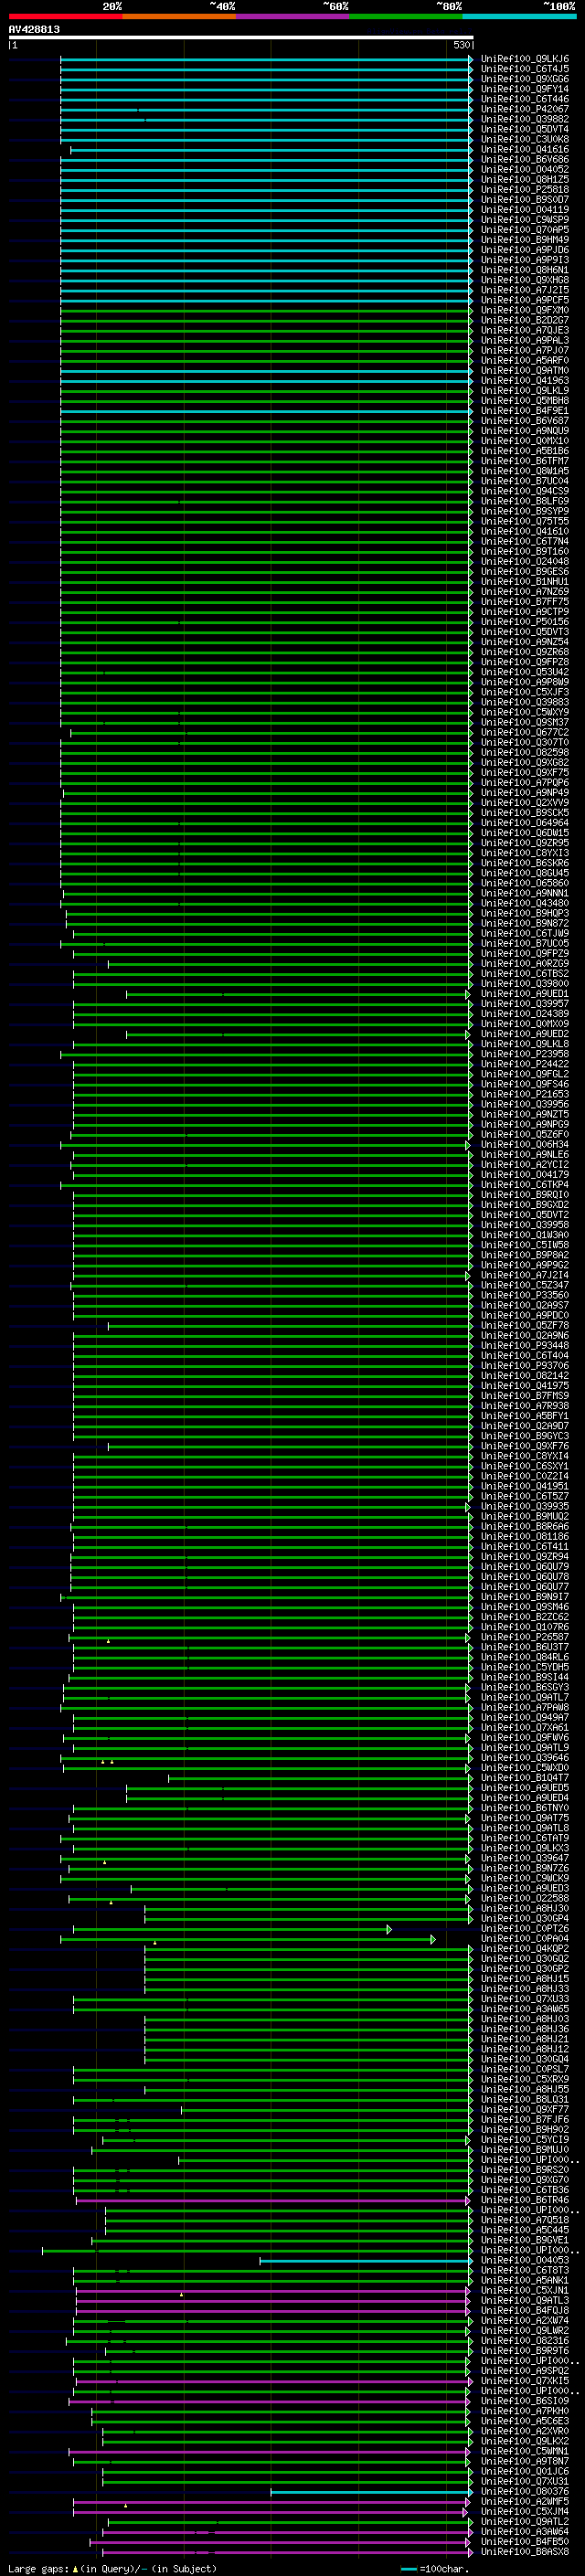Select hit label UniRef100_O41616
This screenshot has width=585, height=2576.
click(x=524, y=150)
